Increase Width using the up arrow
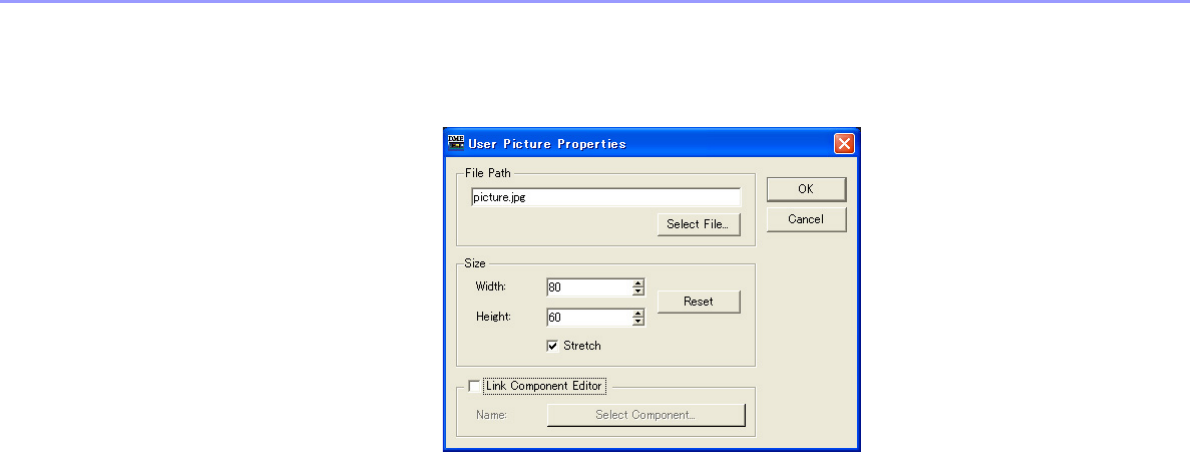Screen dimensions: 1190x452 (x=638, y=284)
